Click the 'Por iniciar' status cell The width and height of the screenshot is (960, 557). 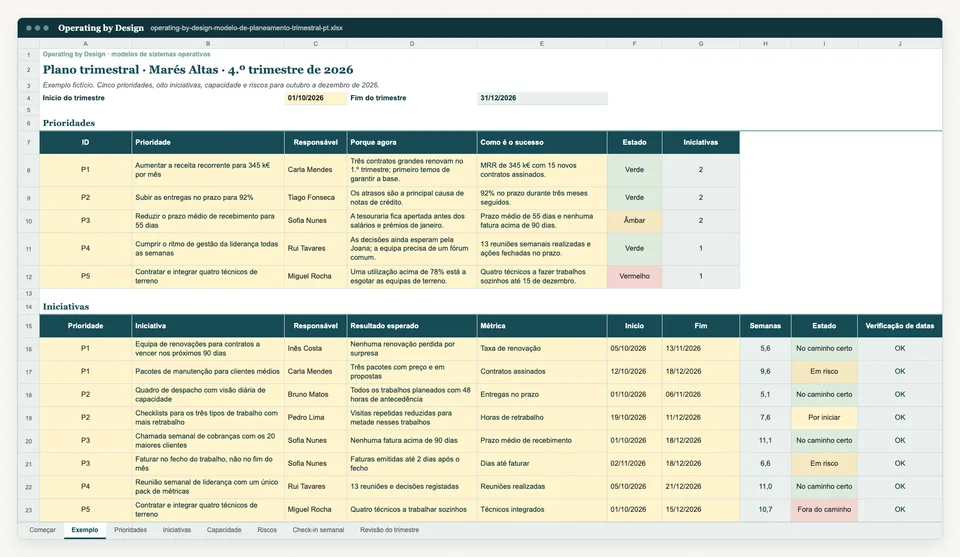824,417
